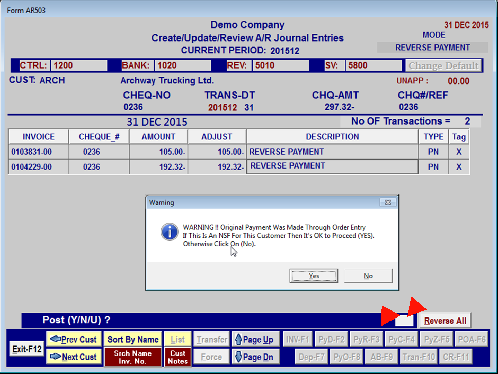498x374 pixels.
Task: Click the PyD-F2 button
Action: (x=331, y=339)
